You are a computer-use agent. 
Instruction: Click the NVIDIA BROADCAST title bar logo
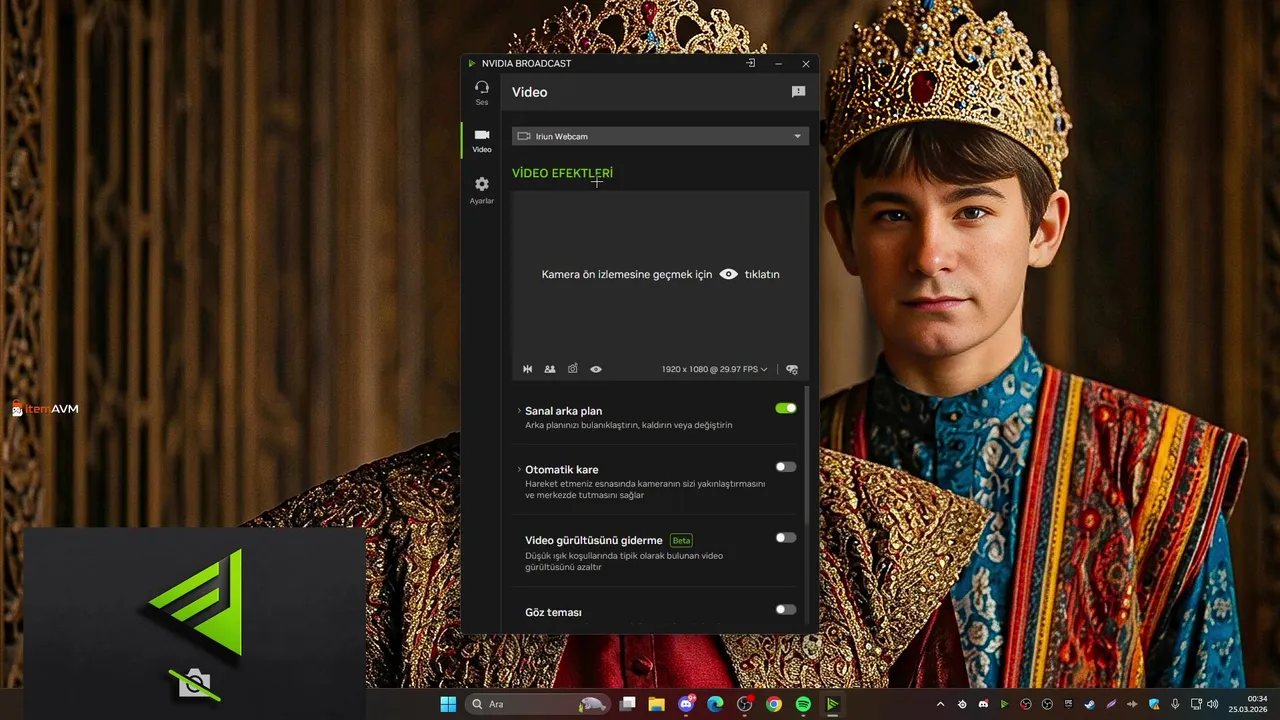click(x=472, y=63)
